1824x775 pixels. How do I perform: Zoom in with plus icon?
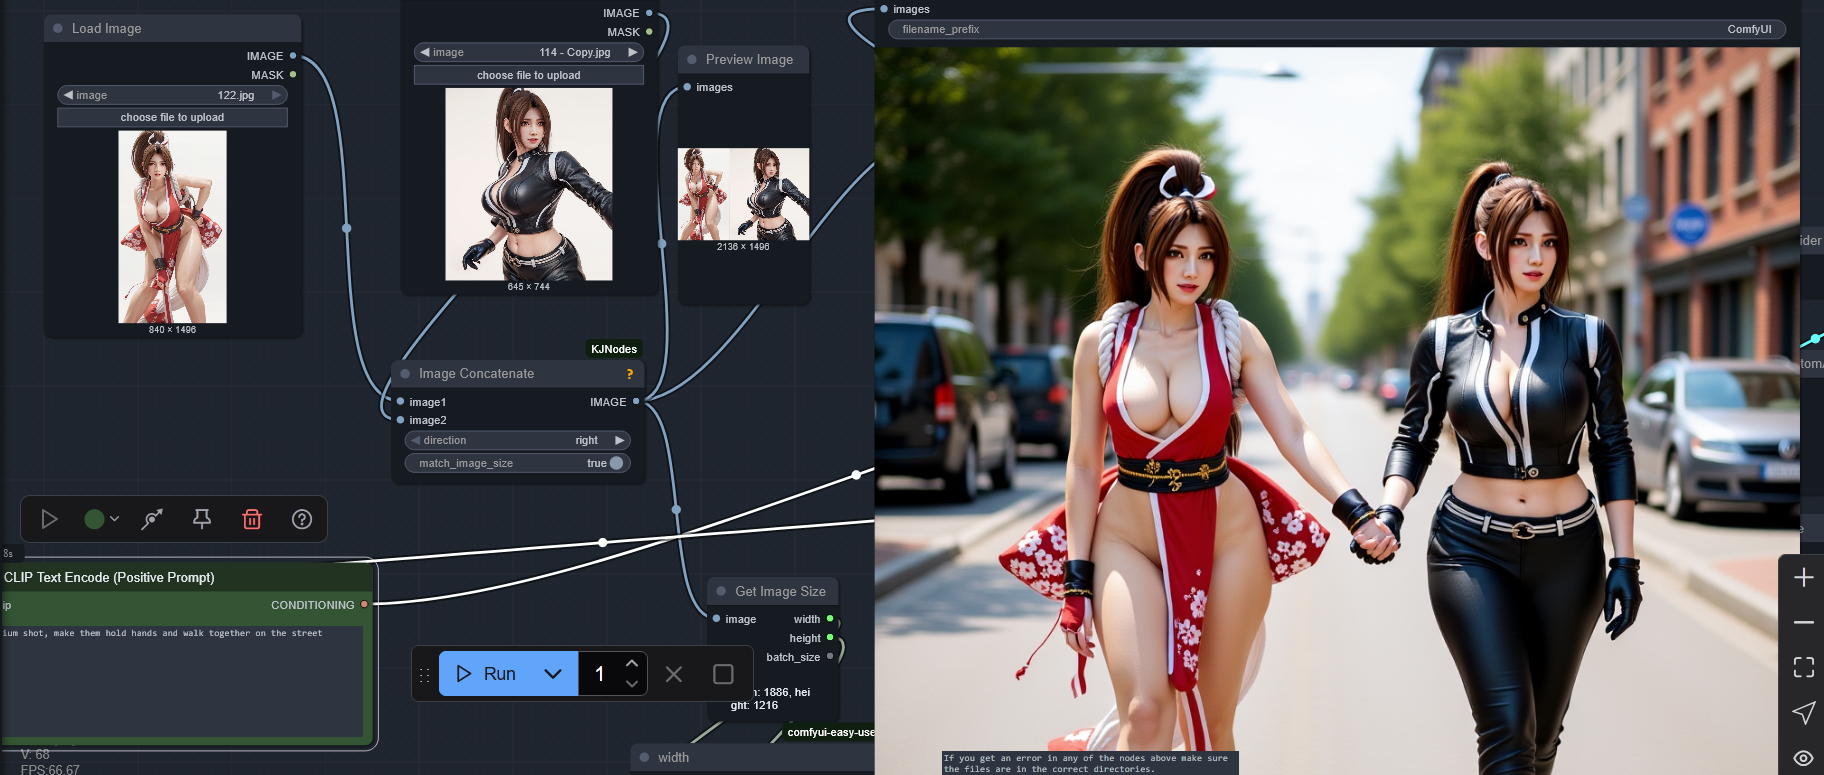point(1804,578)
